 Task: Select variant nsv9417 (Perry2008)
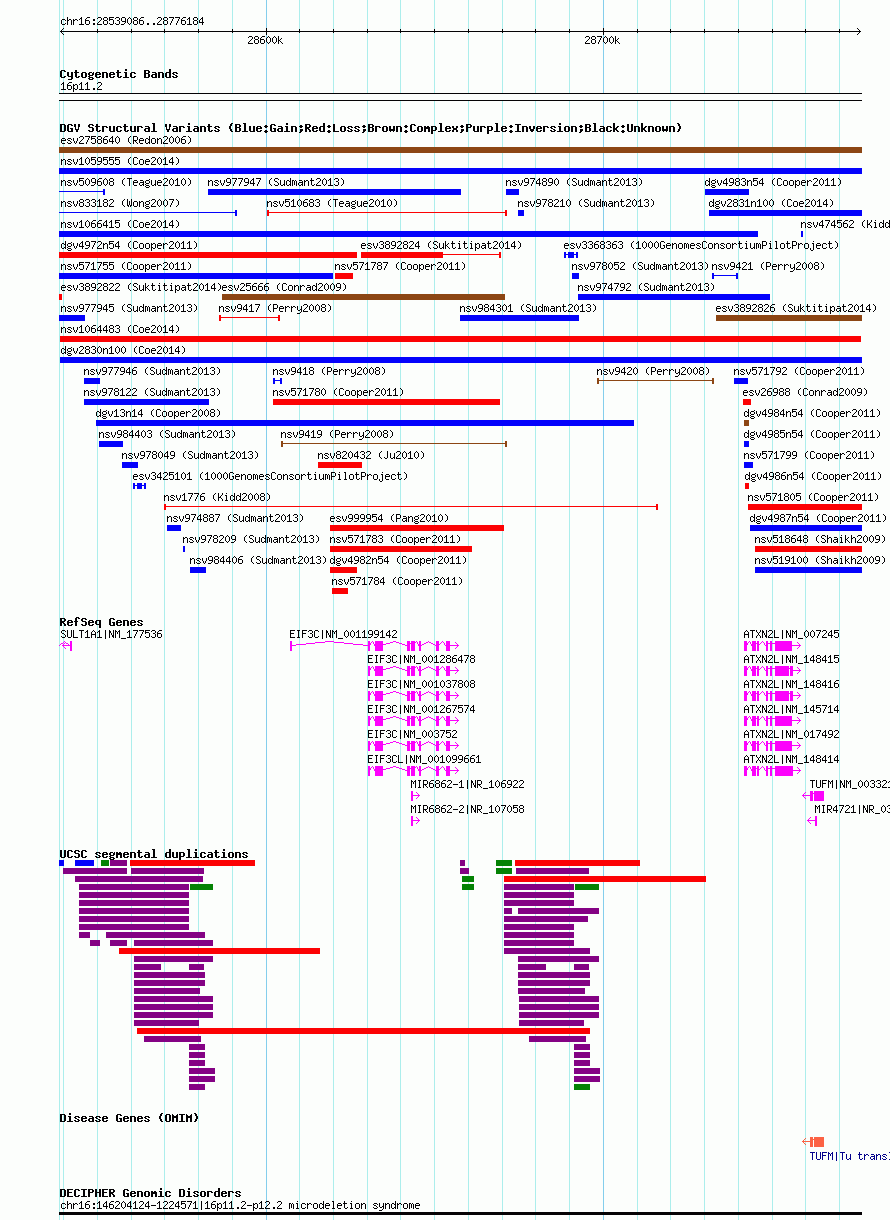tap(275, 308)
